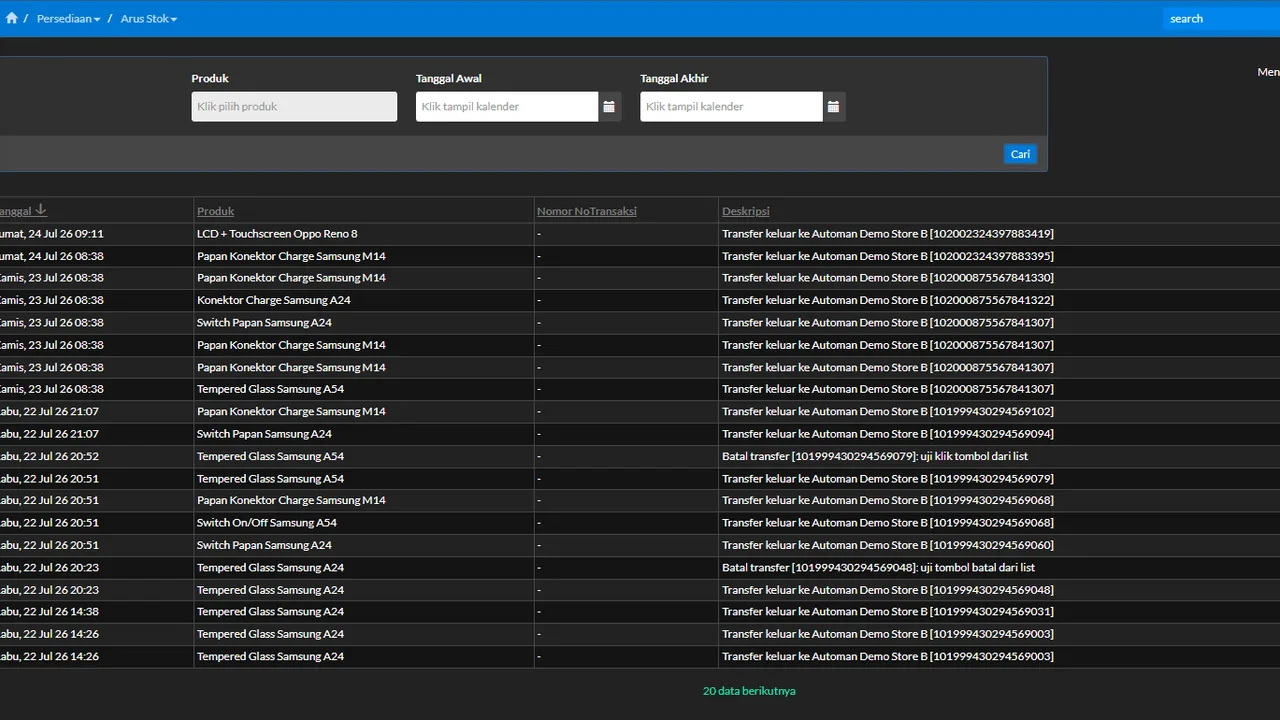Select description ending 102002324397883419
The height and width of the screenshot is (720, 1280).
(887, 234)
